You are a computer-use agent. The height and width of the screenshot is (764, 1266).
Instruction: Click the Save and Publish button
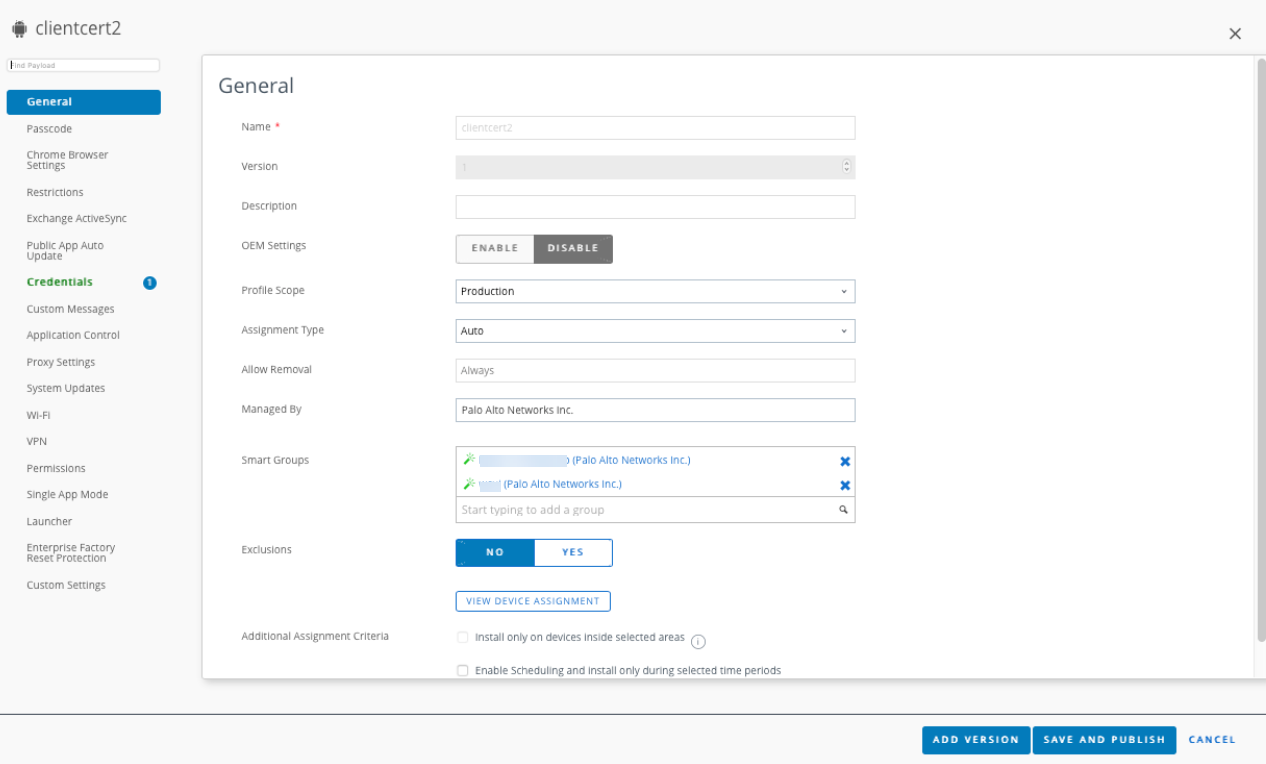[x=1104, y=740]
